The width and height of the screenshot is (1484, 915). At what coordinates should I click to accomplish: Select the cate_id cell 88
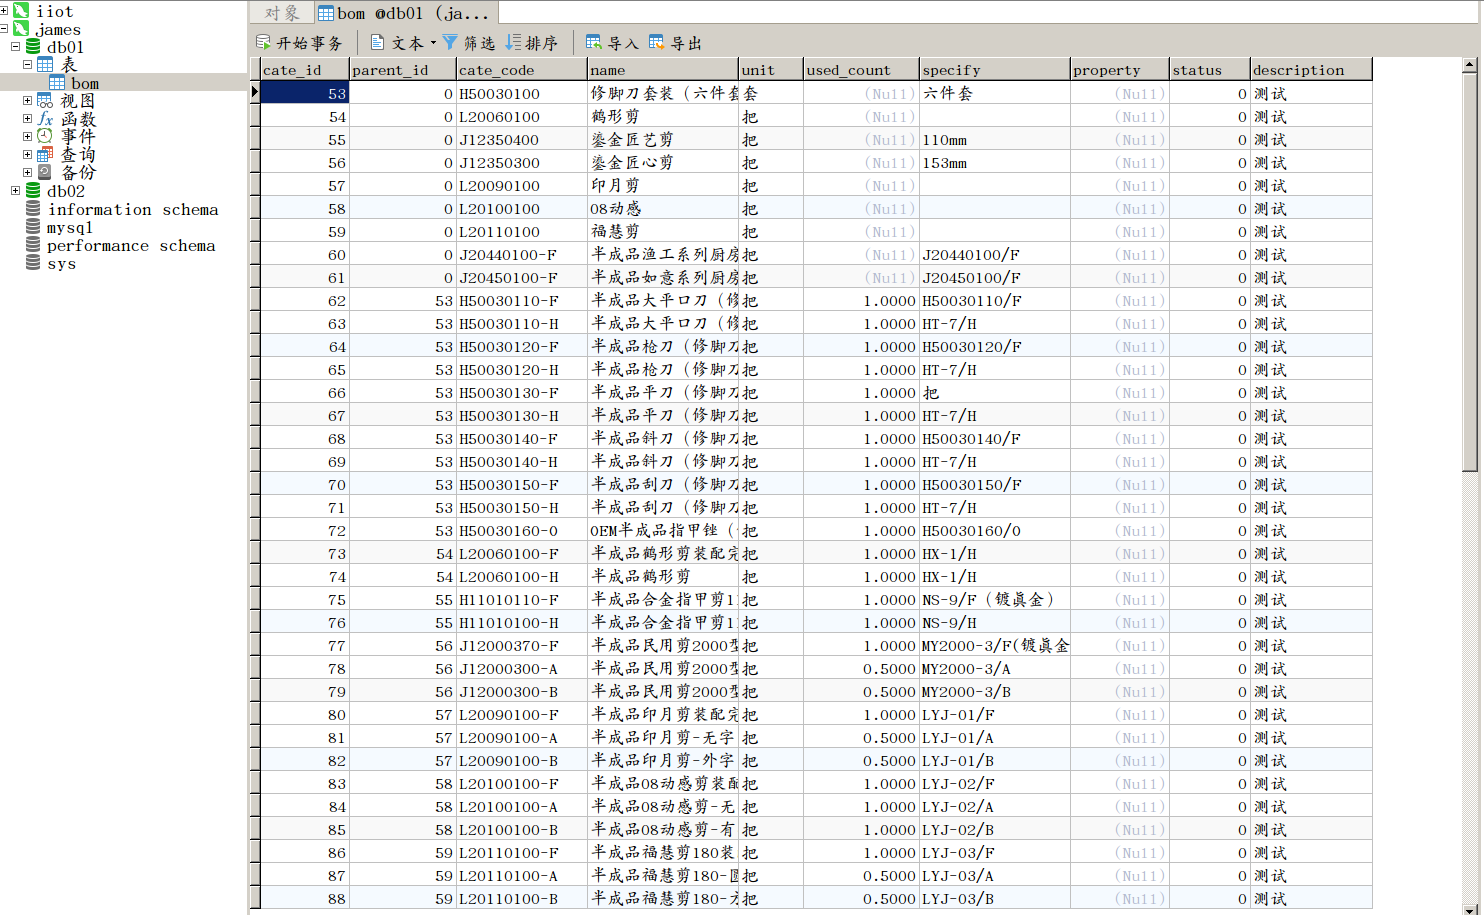point(305,898)
